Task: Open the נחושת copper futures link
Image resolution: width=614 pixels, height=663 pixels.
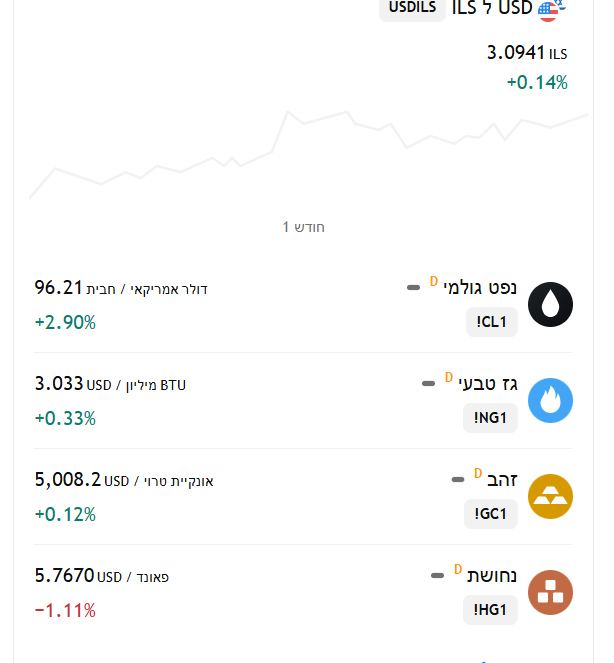Action: 492,575
